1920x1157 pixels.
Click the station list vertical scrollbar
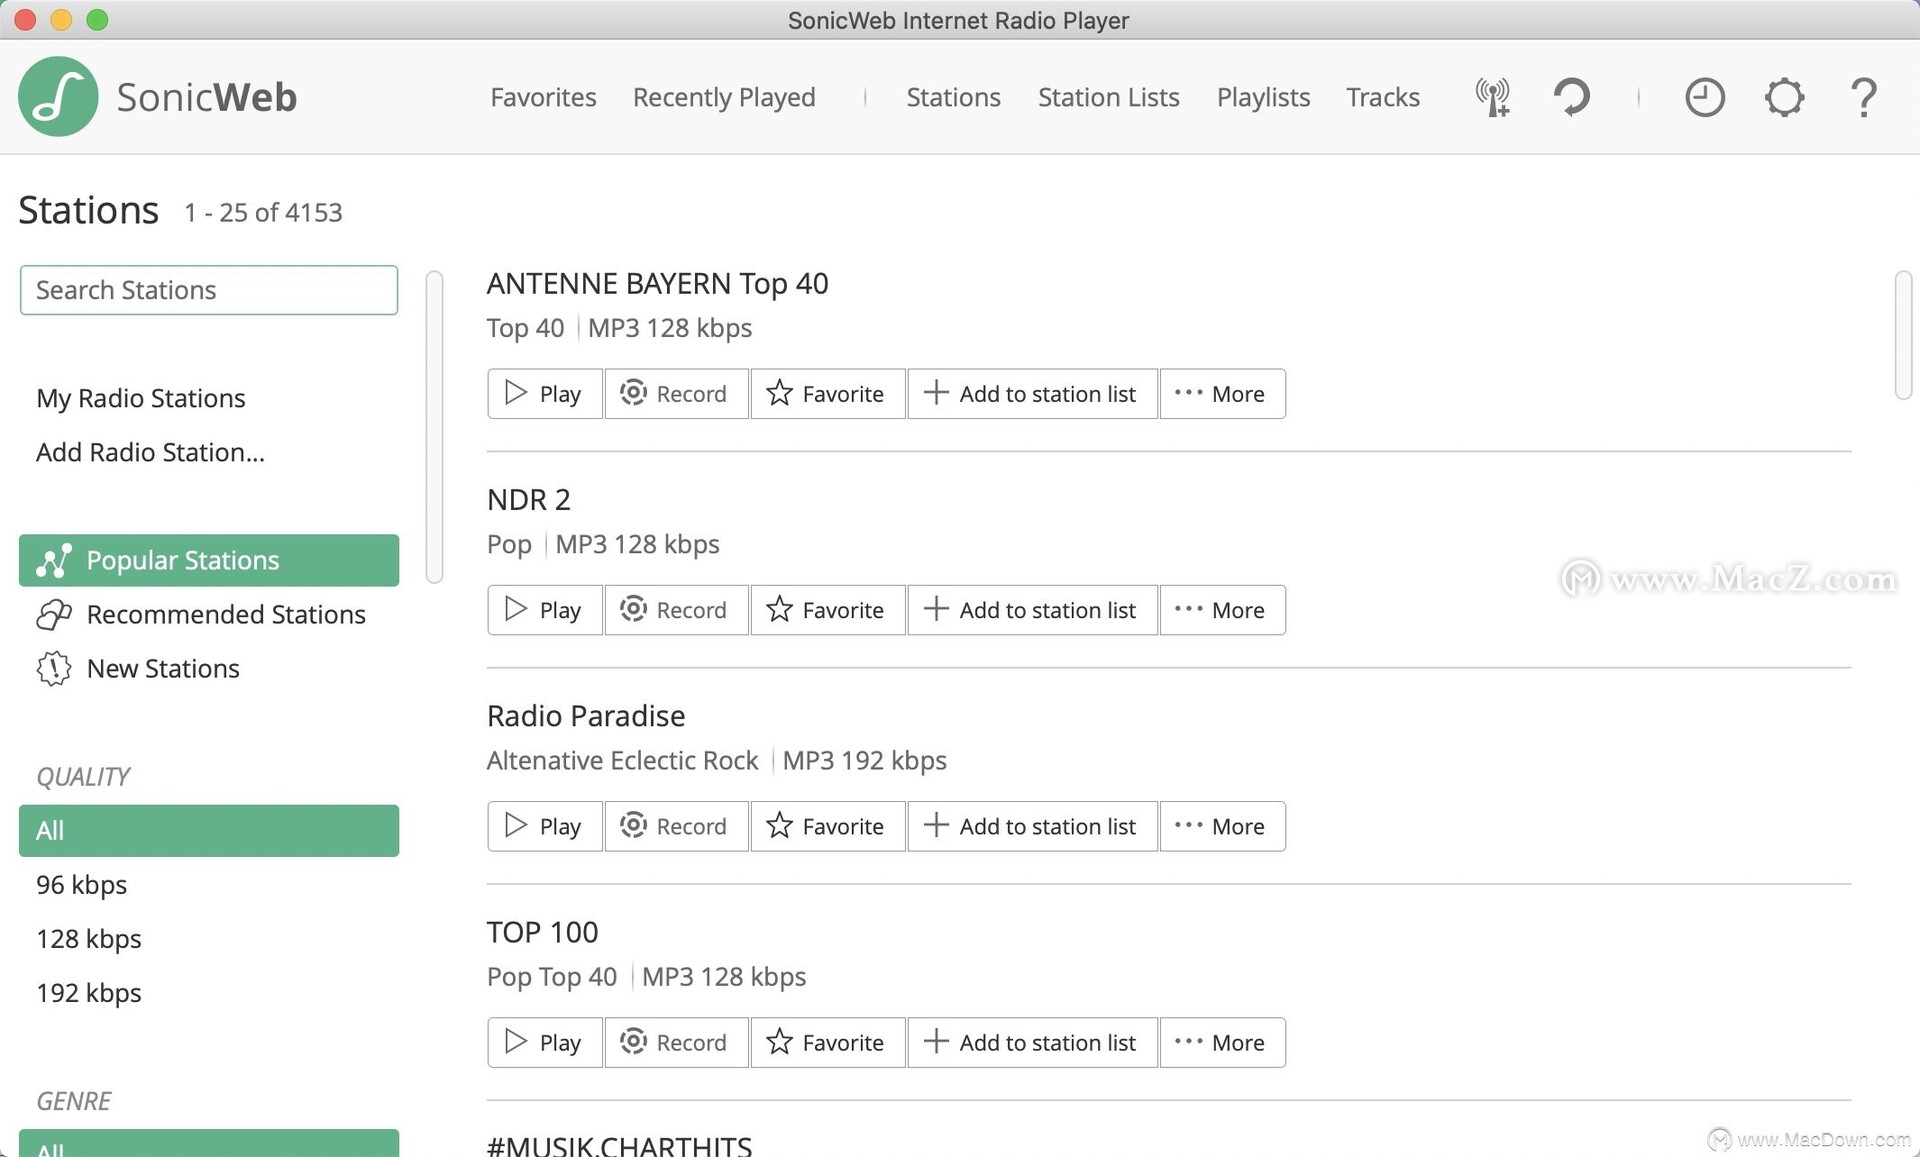tap(1903, 335)
